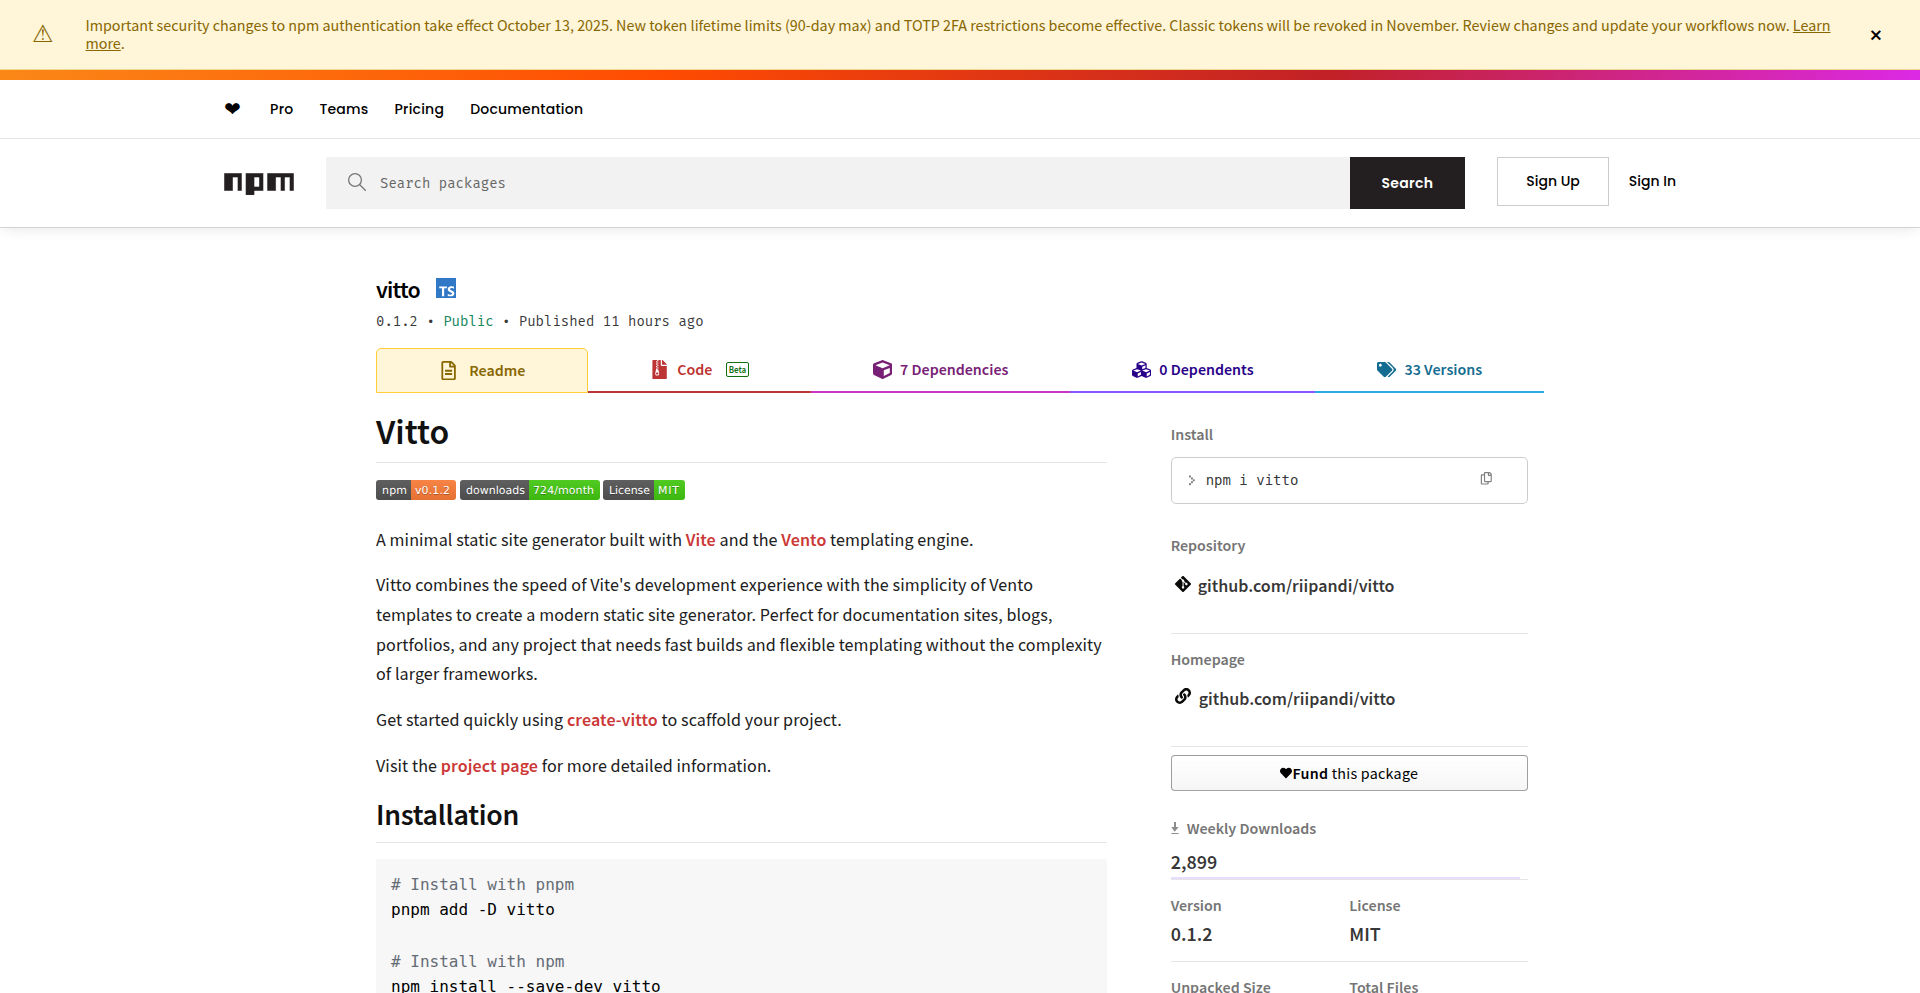Click the TypeScript TS badge icon
This screenshot has width=1920, height=993.
446,290
